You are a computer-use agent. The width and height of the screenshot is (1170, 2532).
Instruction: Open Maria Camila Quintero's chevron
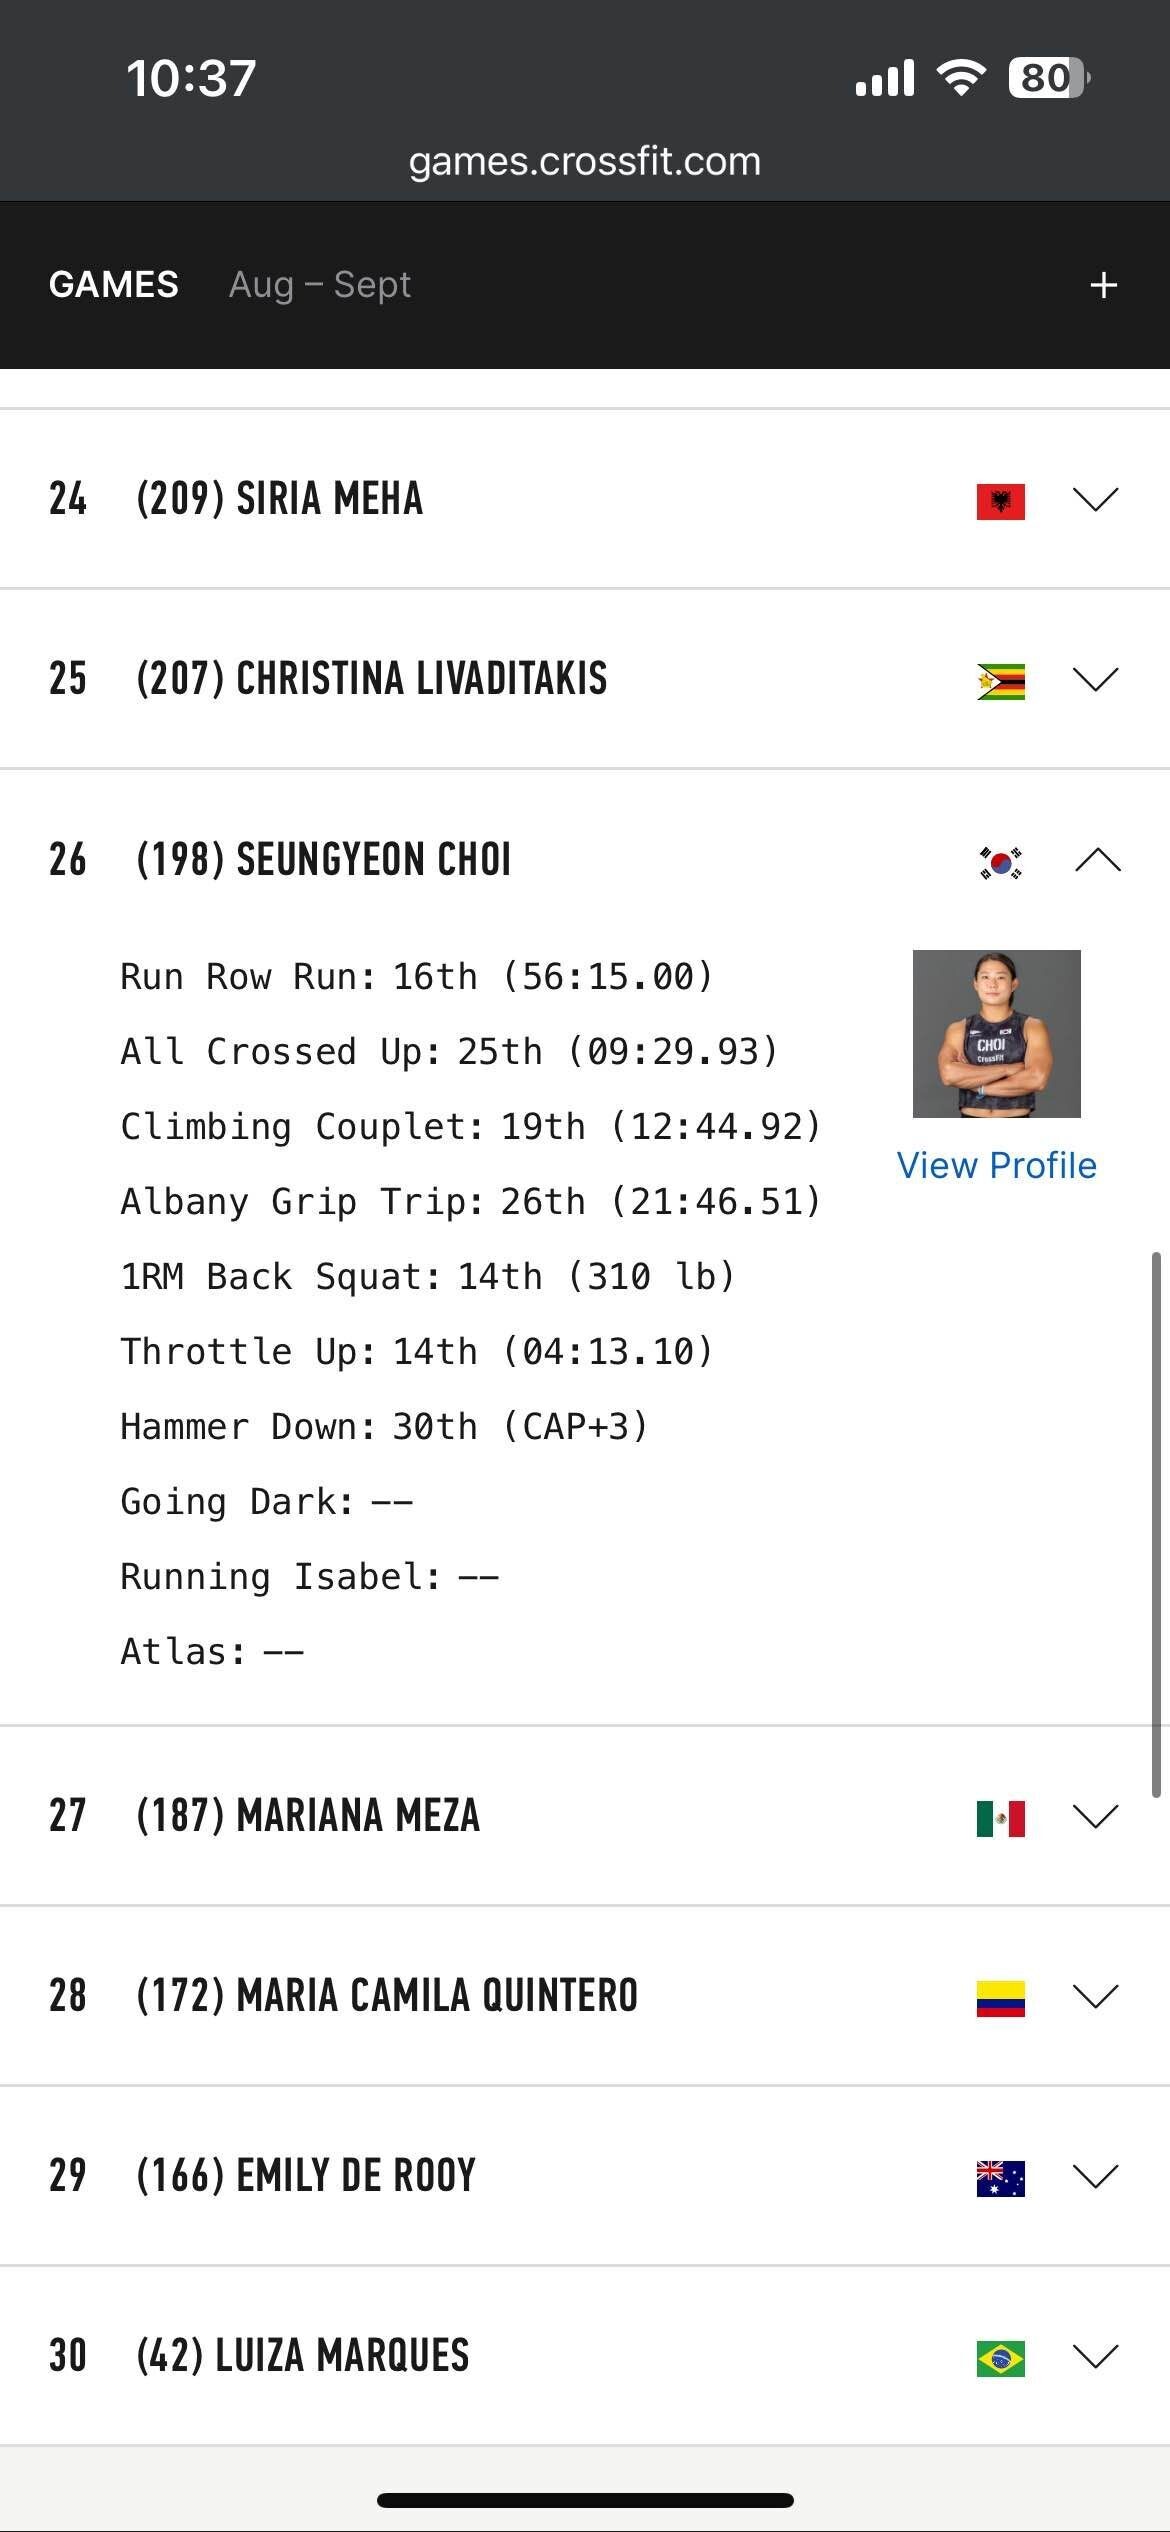click(x=1095, y=1996)
